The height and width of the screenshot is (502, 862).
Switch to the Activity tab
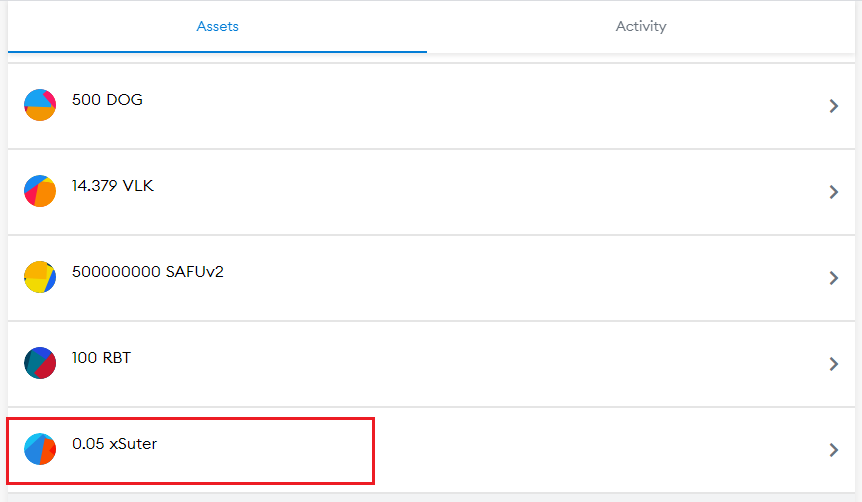point(641,26)
